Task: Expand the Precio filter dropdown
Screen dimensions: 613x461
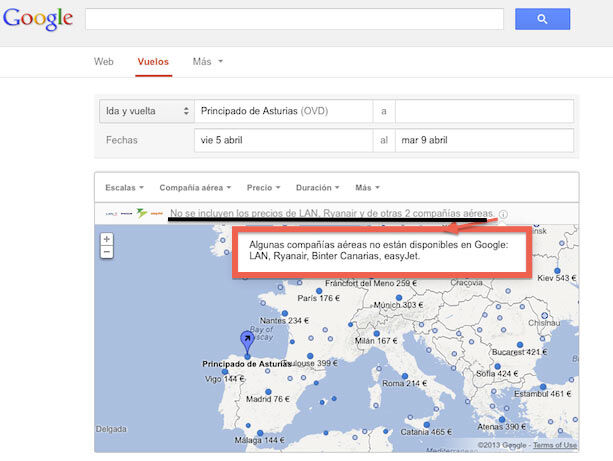Action: coord(263,188)
